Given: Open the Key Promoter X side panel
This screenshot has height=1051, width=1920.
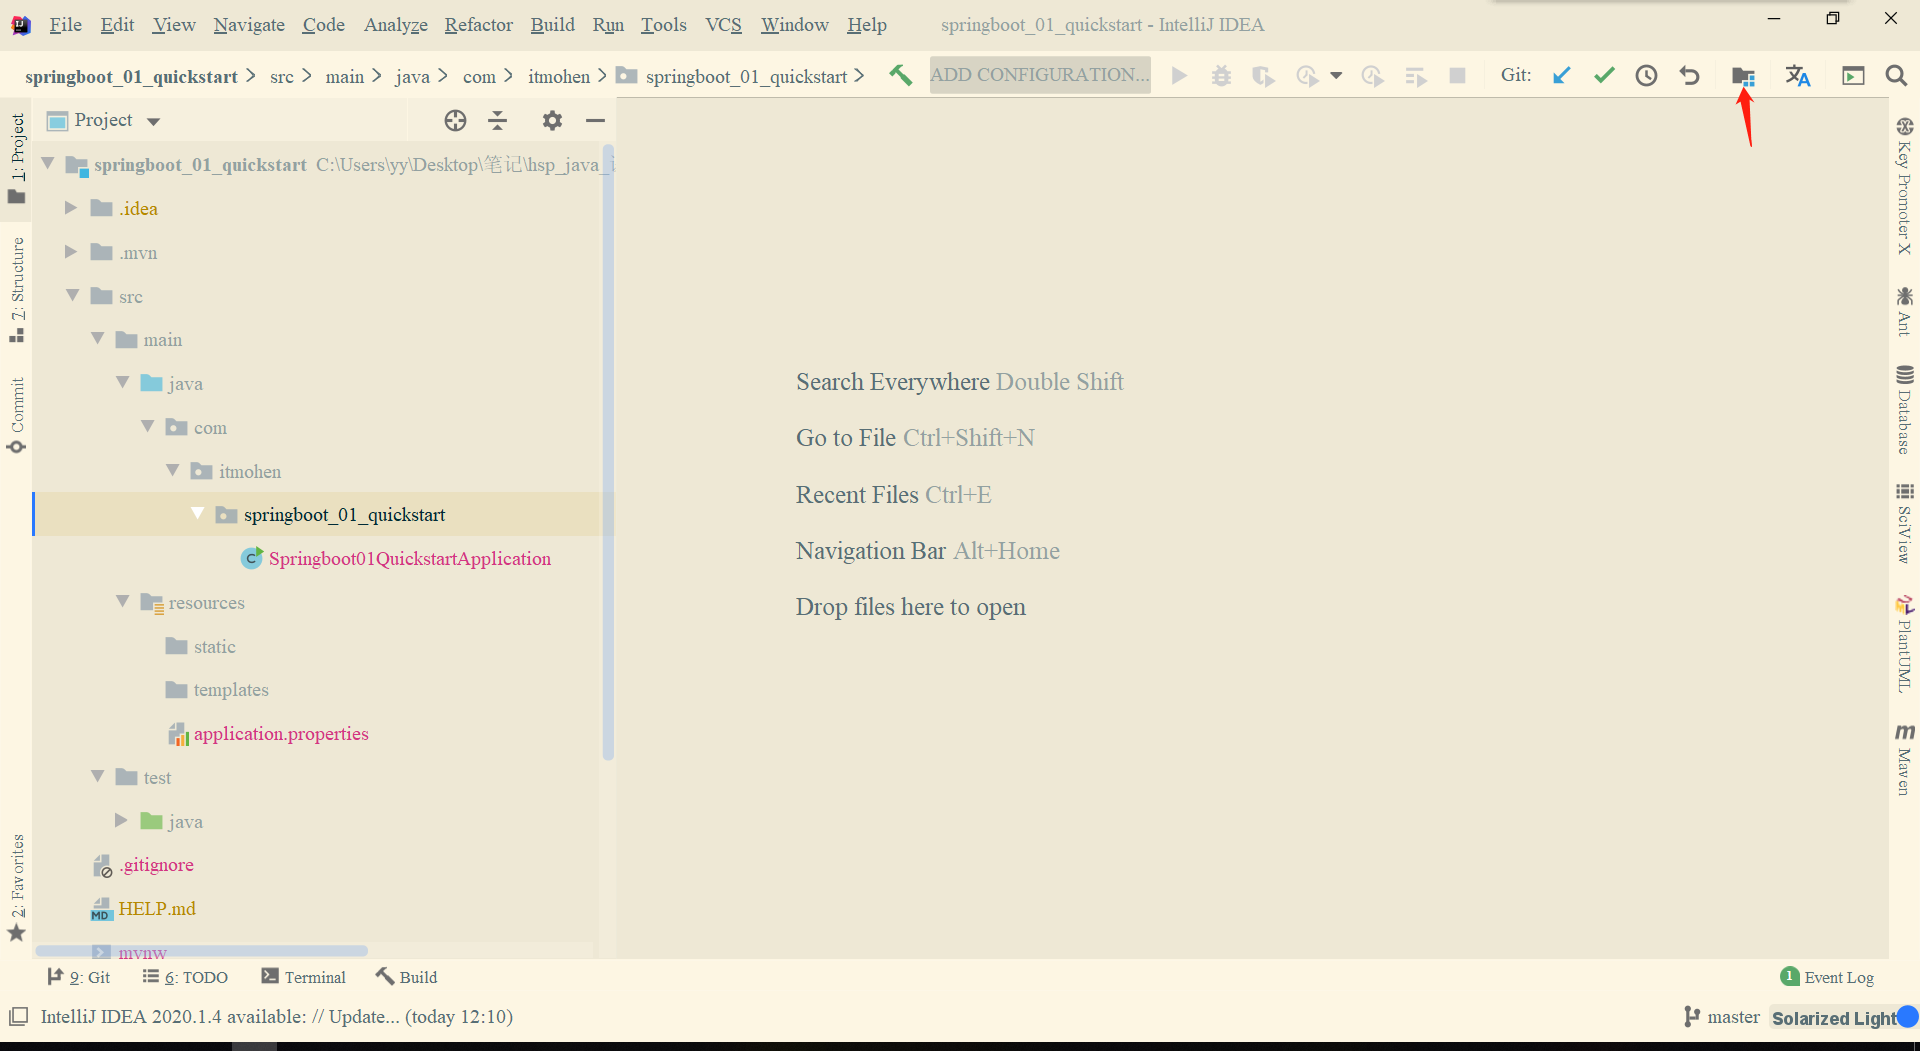Looking at the screenshot, I should pos(1904,187).
